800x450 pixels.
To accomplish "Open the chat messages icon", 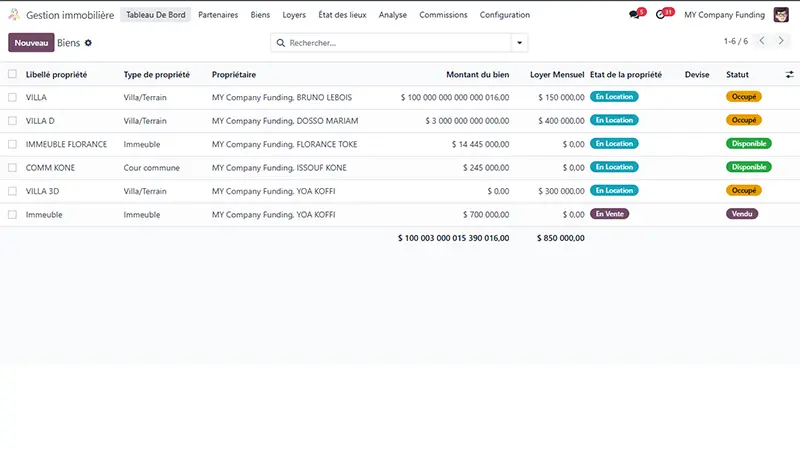I will pyautogui.click(x=634, y=15).
